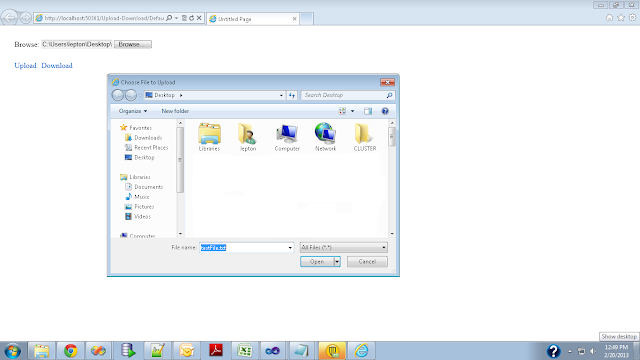The width and height of the screenshot is (640, 360).
Task: Click New folder in dialog toolbar
Action: click(x=175, y=111)
